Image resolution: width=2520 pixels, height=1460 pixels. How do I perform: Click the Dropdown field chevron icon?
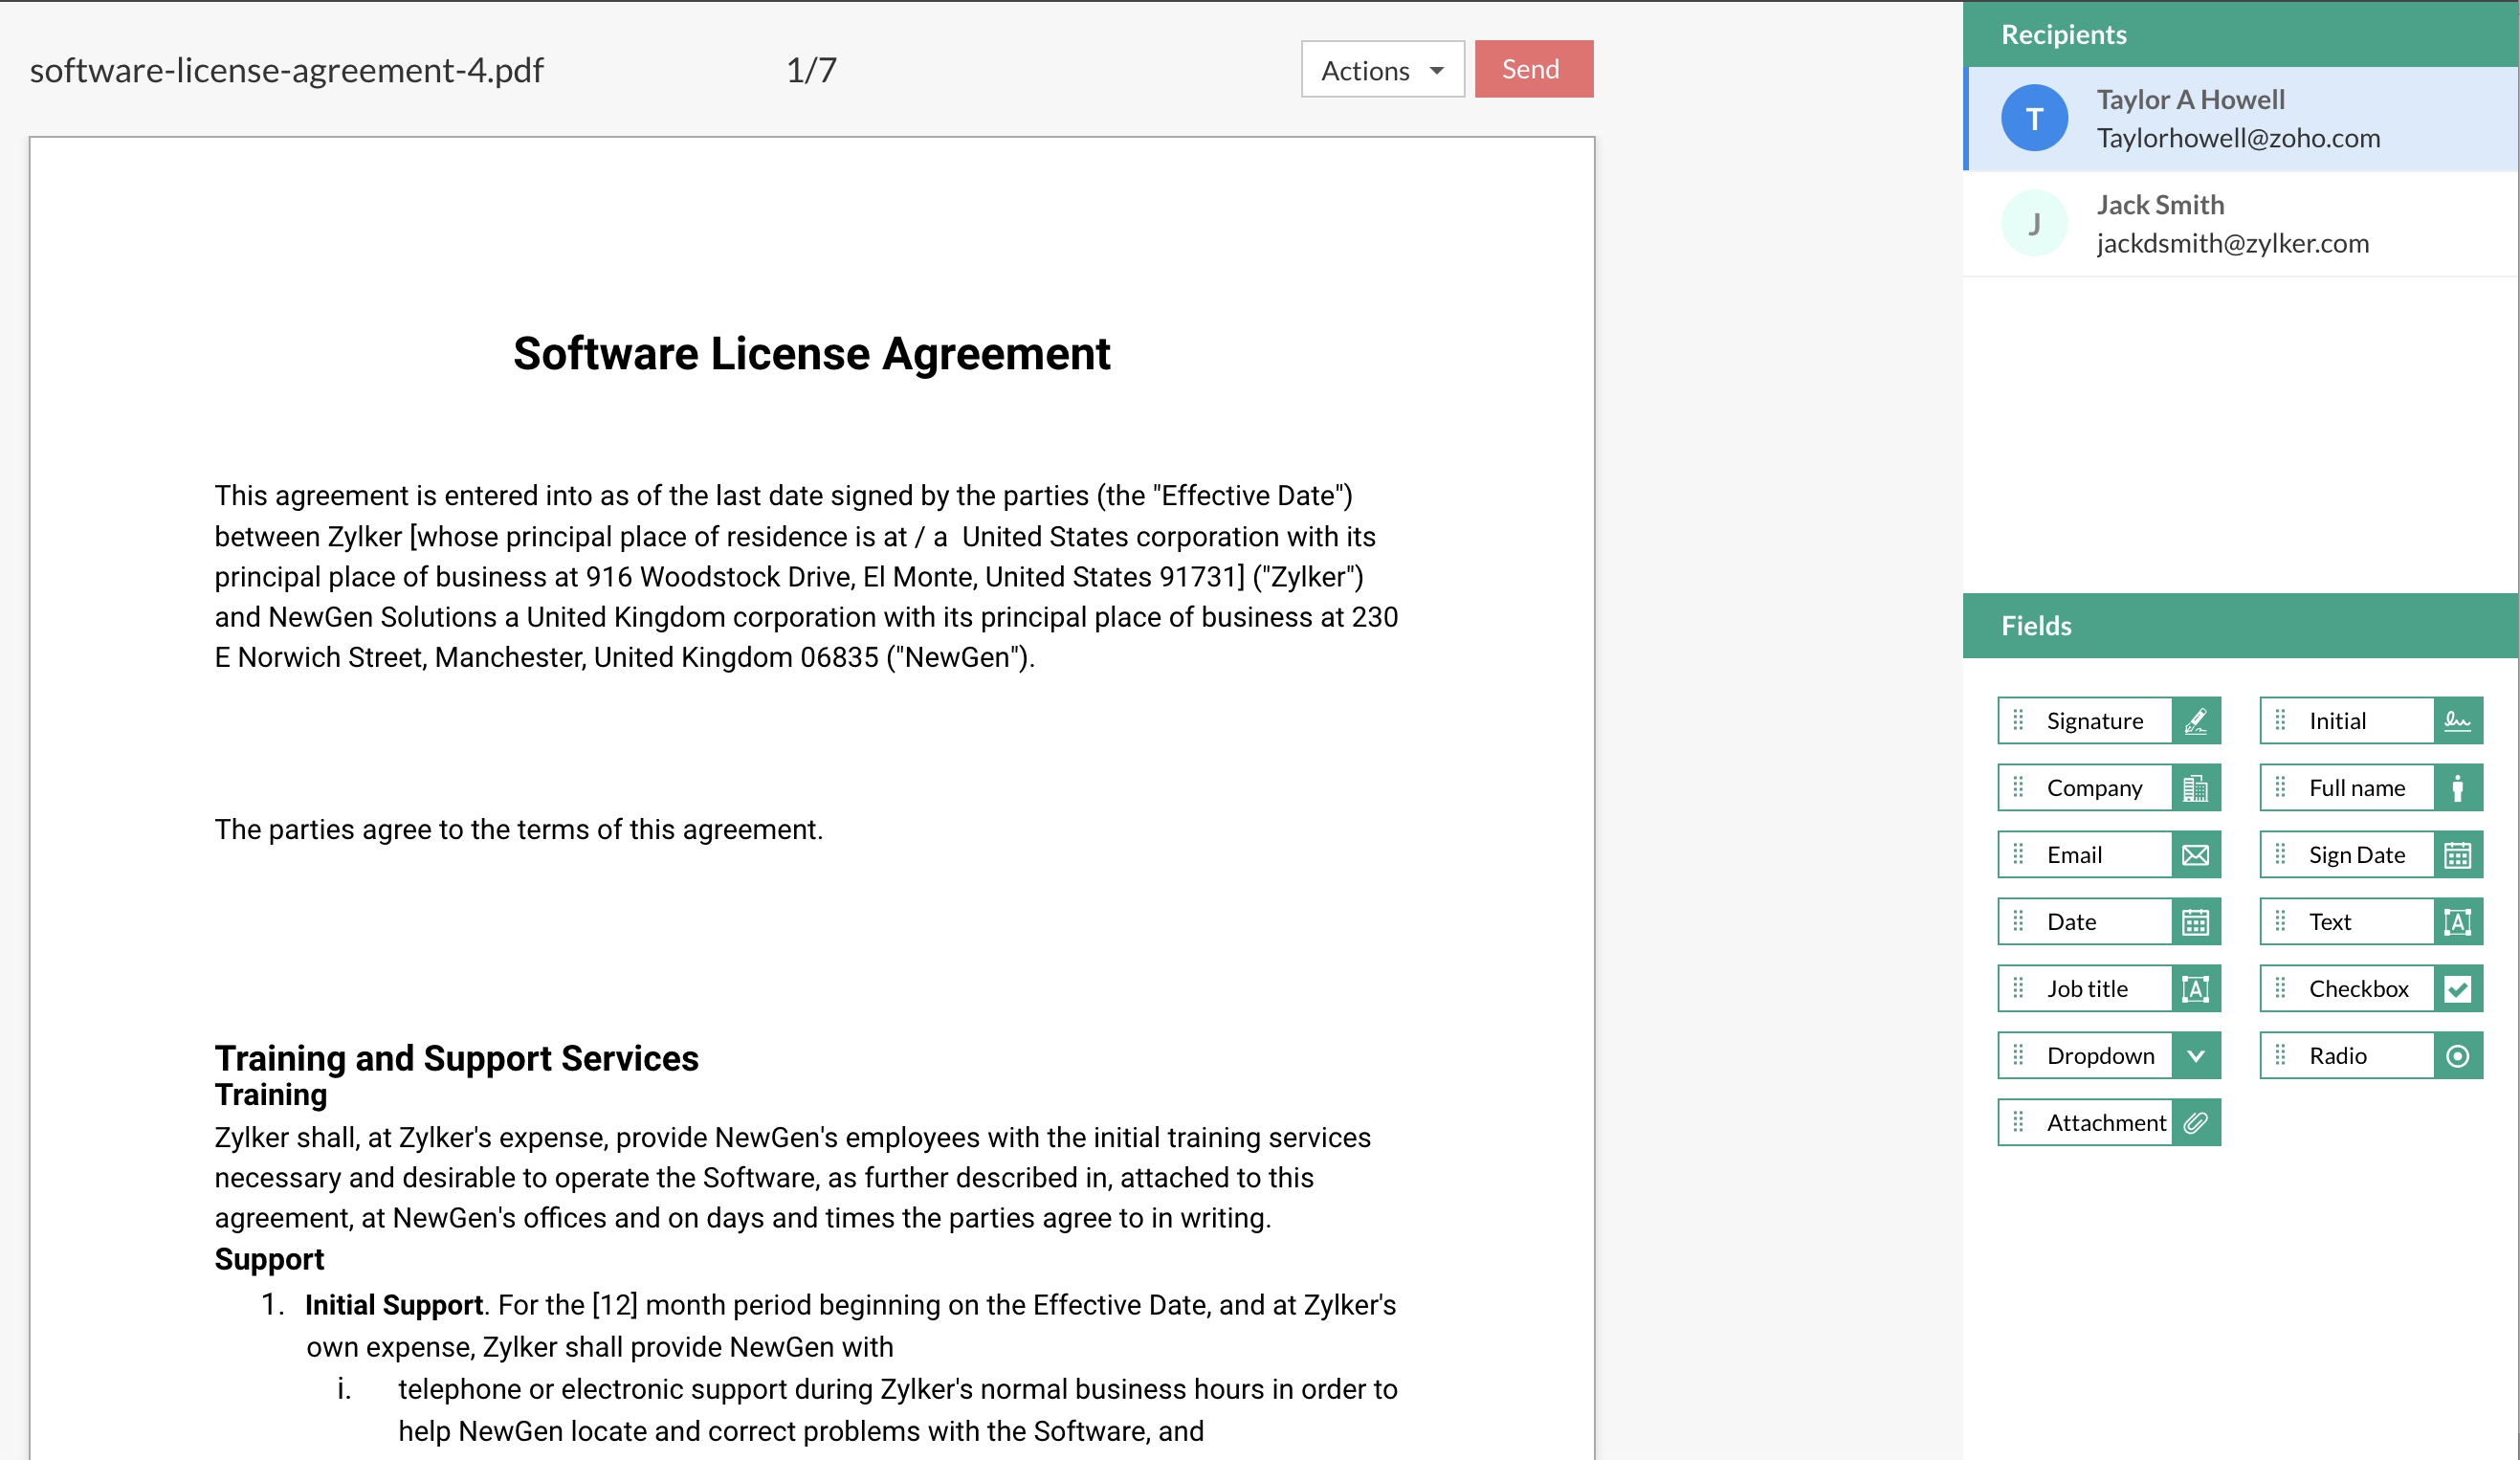(x=2195, y=1056)
